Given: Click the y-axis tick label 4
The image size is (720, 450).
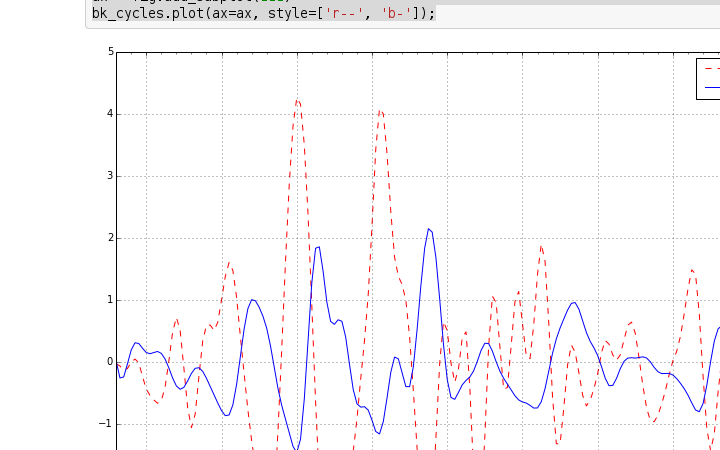Looking at the screenshot, I should point(110,114).
